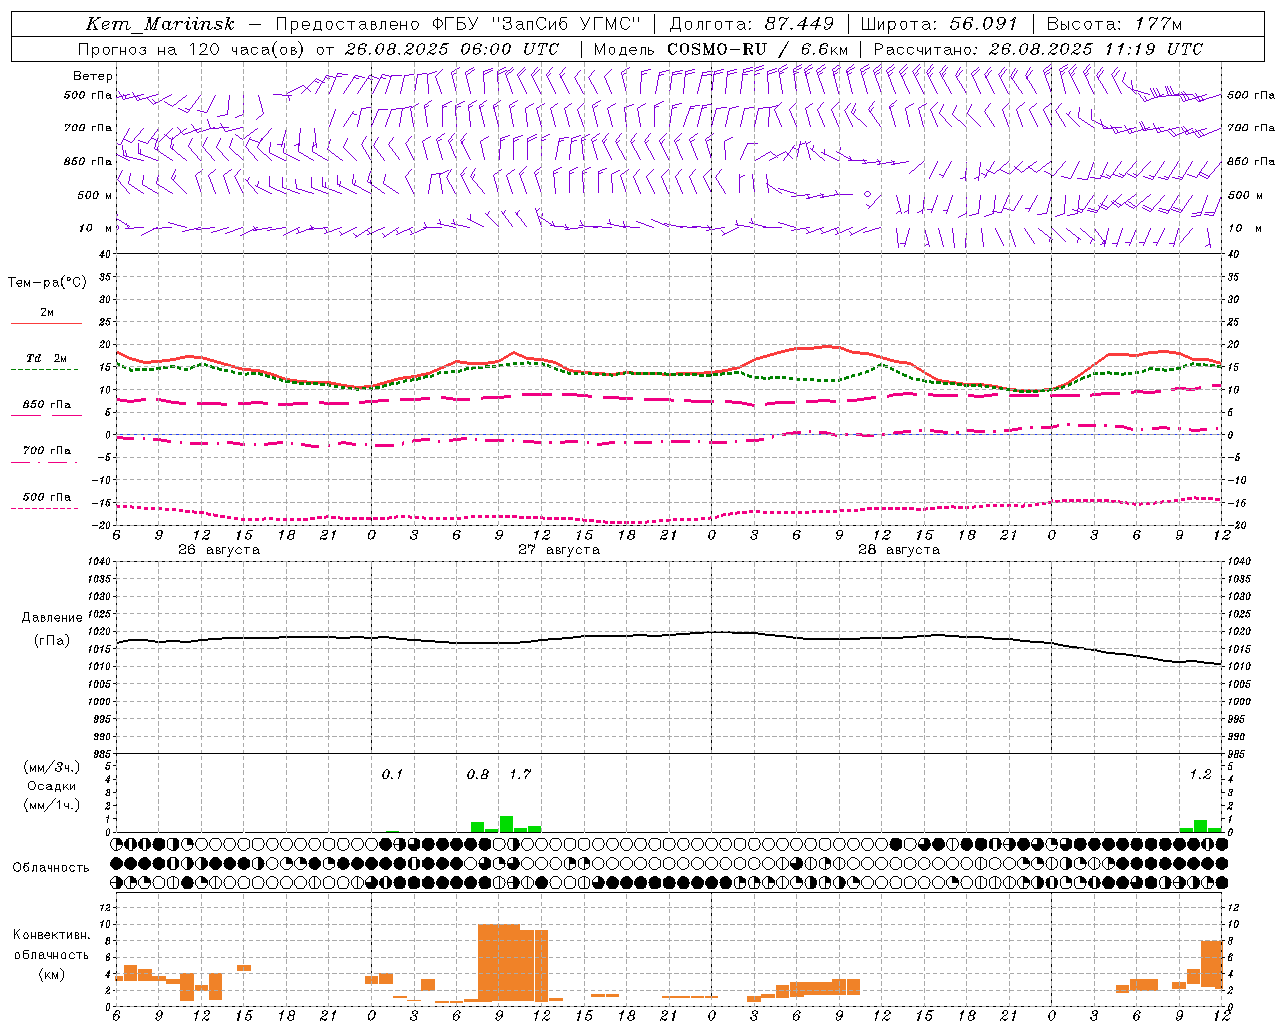Select the text "Предоставлено ФГБУ ЗапСиб УГМС"
Screen dimensions: 1280x1024
point(457,24)
